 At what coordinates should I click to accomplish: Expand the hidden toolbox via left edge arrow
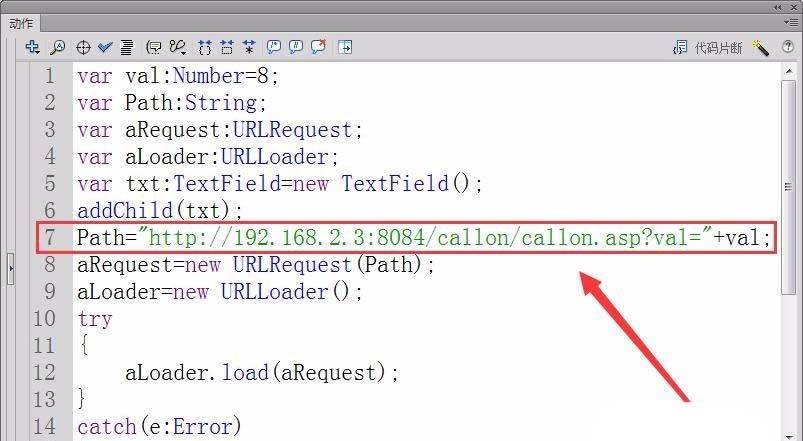(10, 267)
